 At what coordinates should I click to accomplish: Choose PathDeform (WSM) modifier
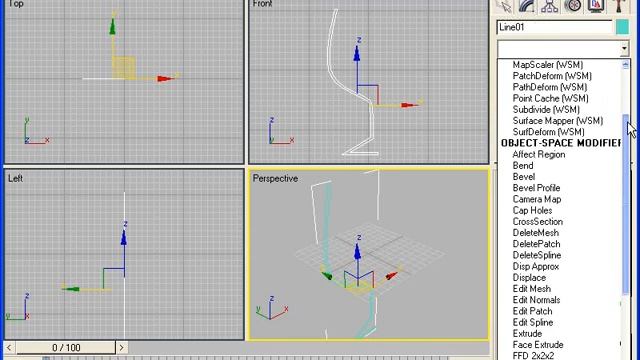coord(549,87)
